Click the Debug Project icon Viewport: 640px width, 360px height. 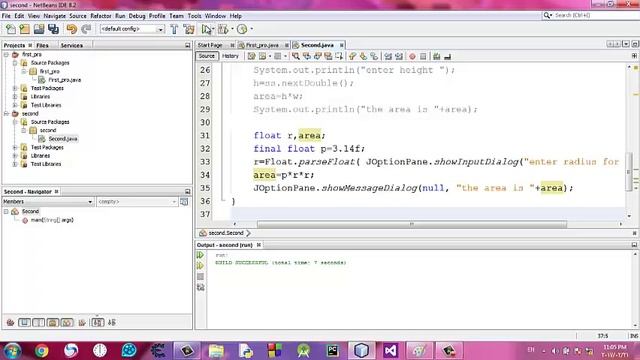click(223, 29)
